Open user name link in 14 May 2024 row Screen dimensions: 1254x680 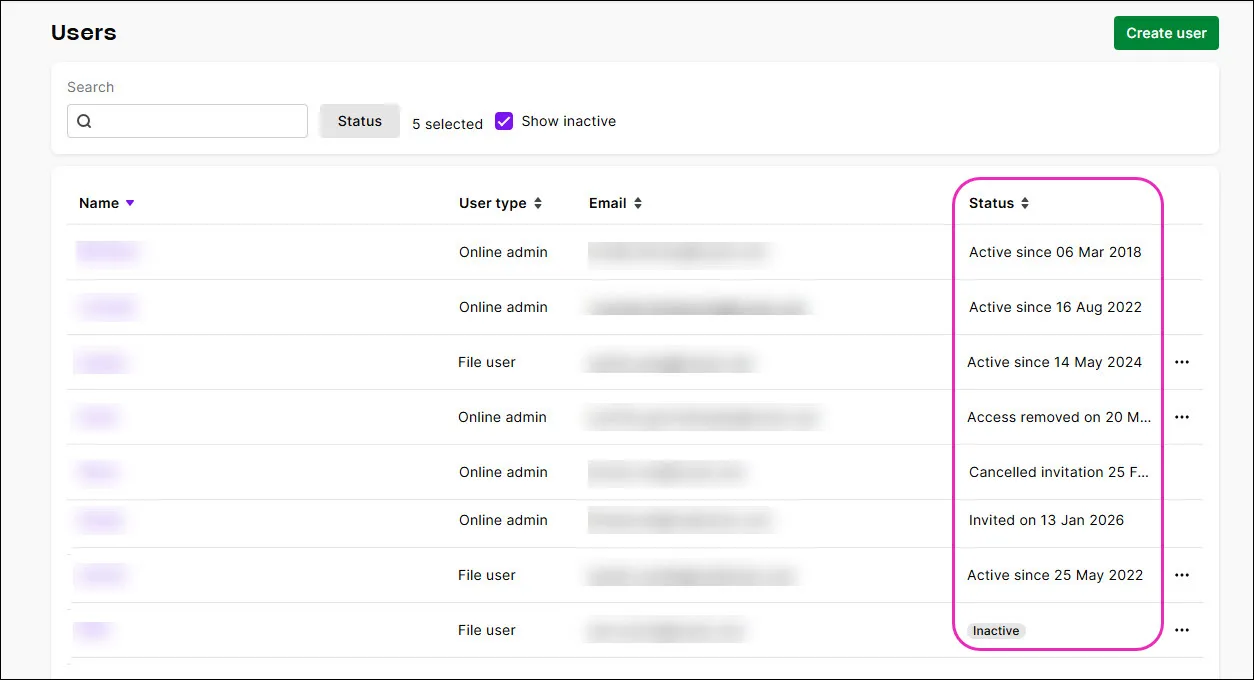click(101, 362)
